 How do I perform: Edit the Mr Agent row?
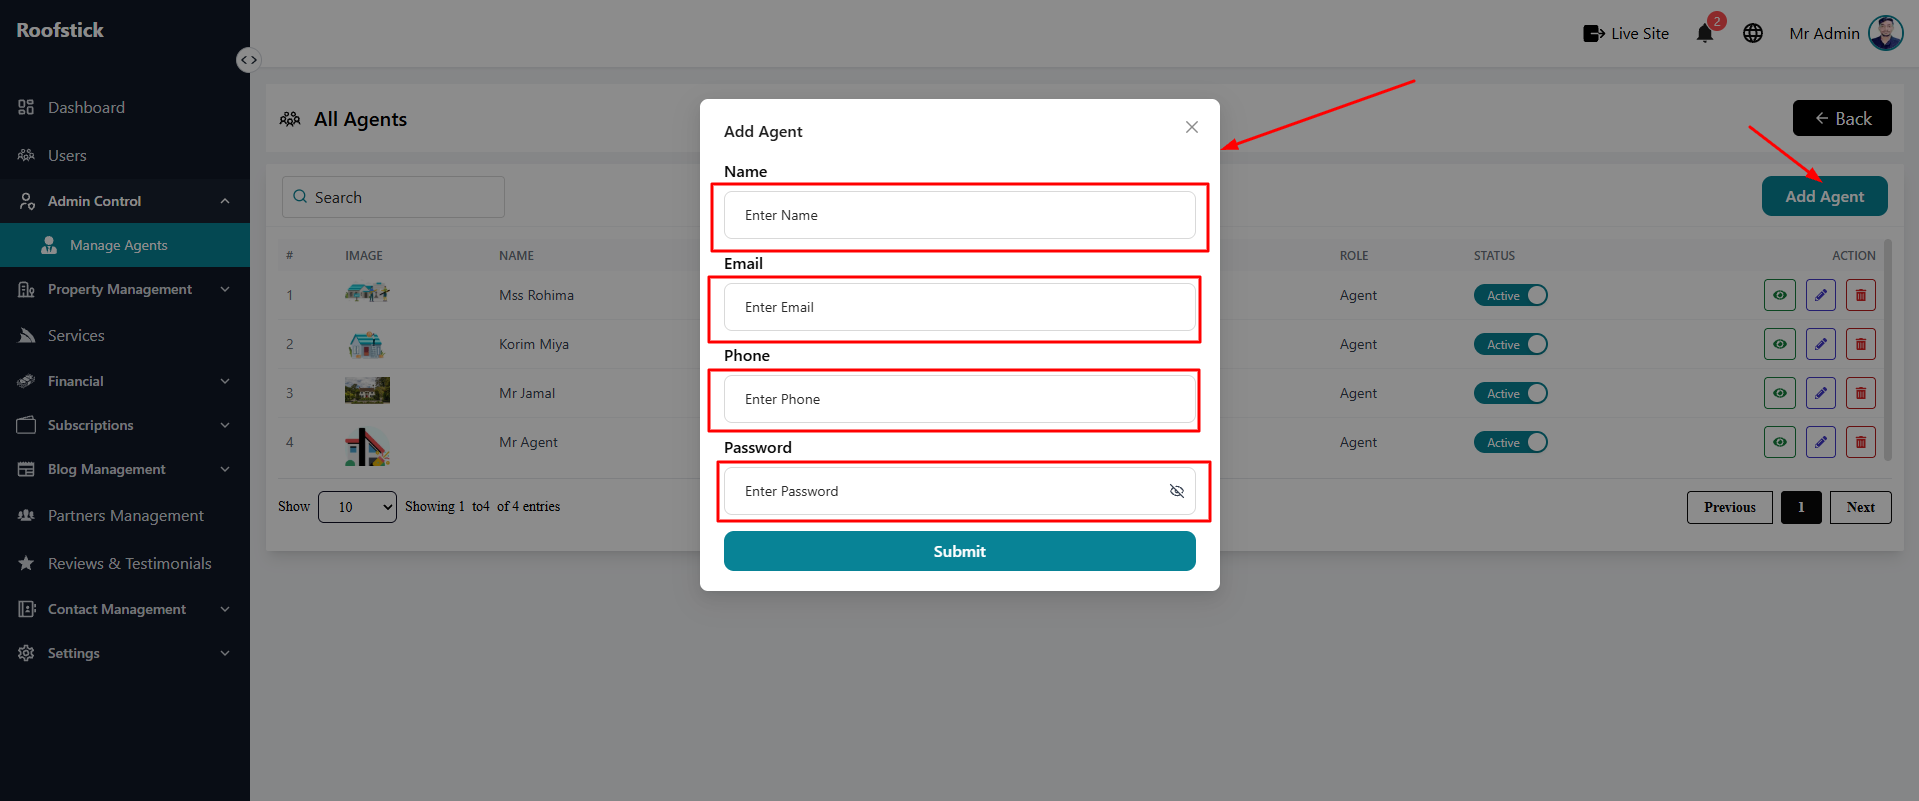pos(1821,442)
